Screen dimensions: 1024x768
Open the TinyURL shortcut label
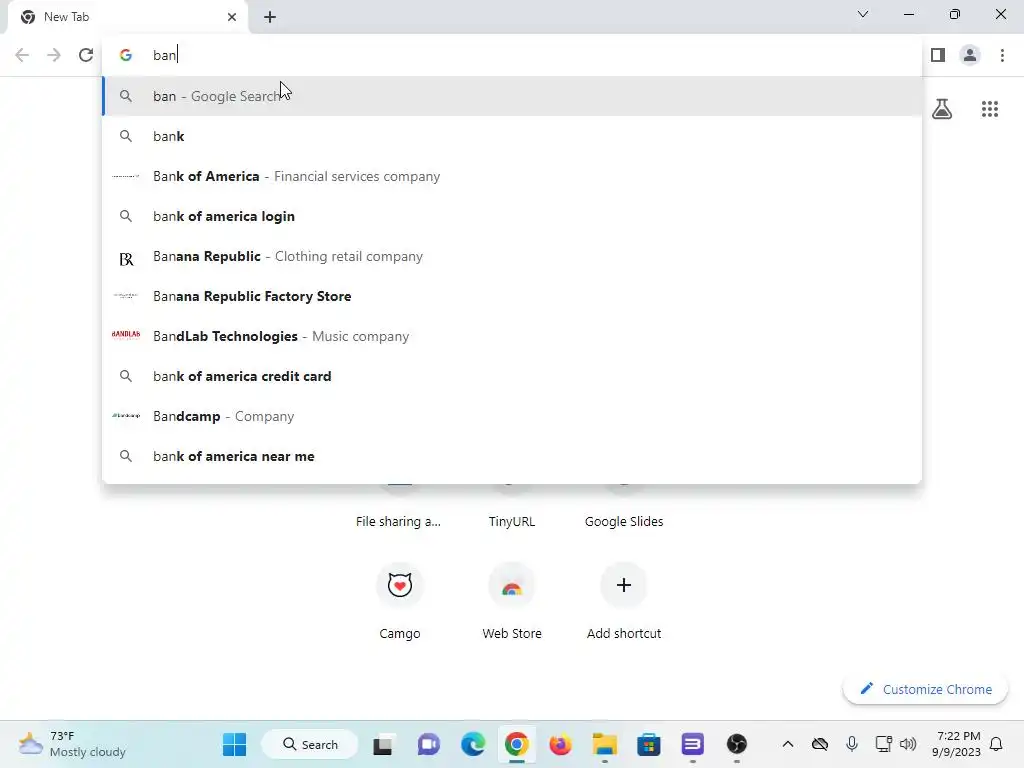pyautogui.click(x=512, y=521)
